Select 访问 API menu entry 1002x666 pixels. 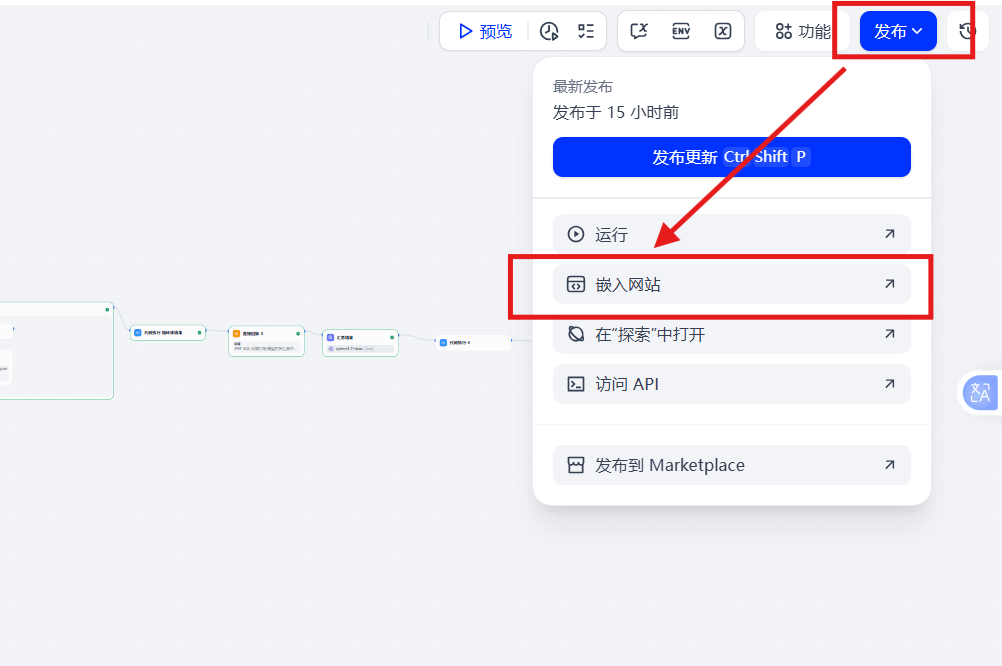click(732, 384)
